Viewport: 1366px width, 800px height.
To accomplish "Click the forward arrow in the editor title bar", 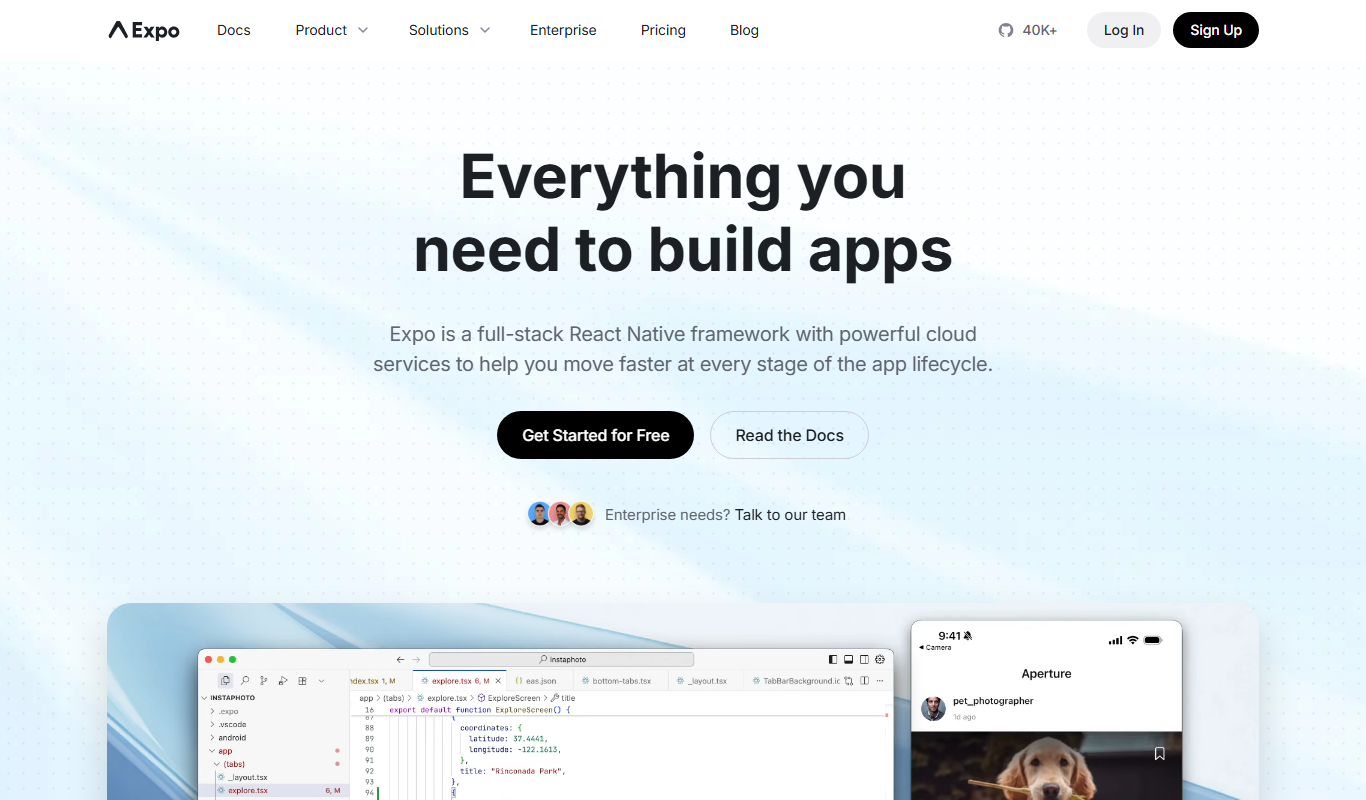I will pos(416,660).
